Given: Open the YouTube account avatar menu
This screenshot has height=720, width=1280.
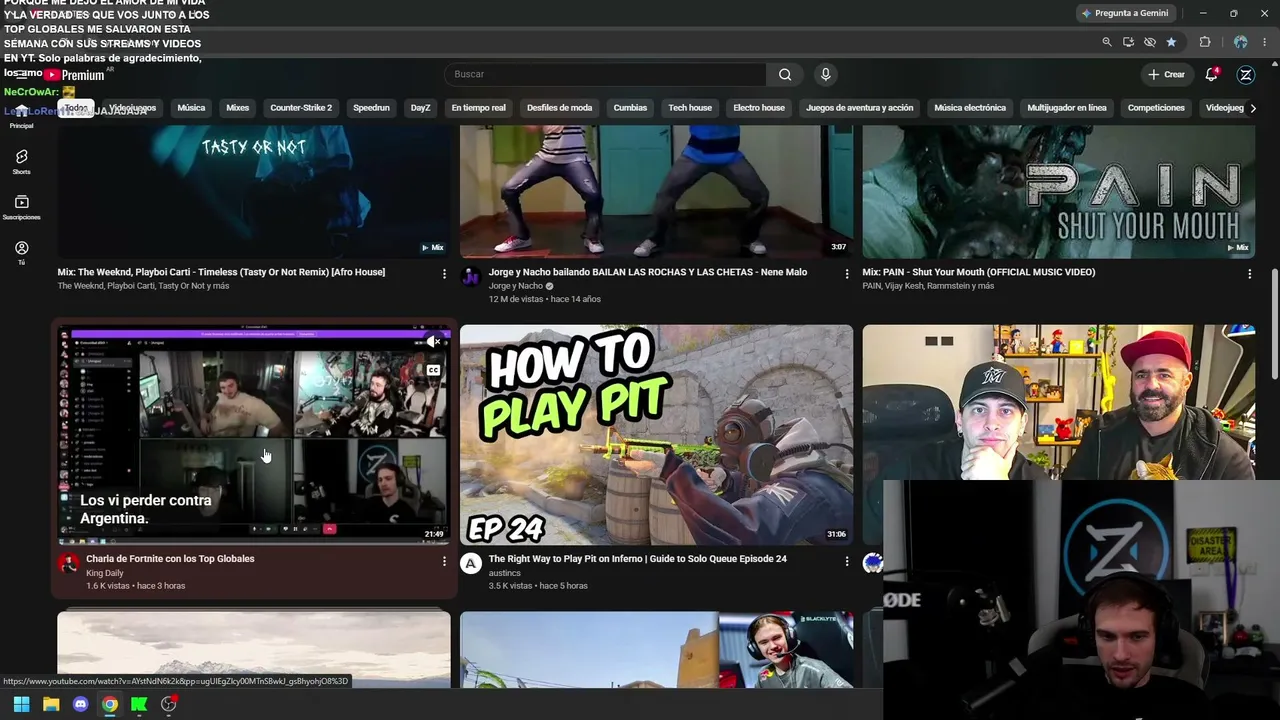Looking at the screenshot, I should (1246, 74).
